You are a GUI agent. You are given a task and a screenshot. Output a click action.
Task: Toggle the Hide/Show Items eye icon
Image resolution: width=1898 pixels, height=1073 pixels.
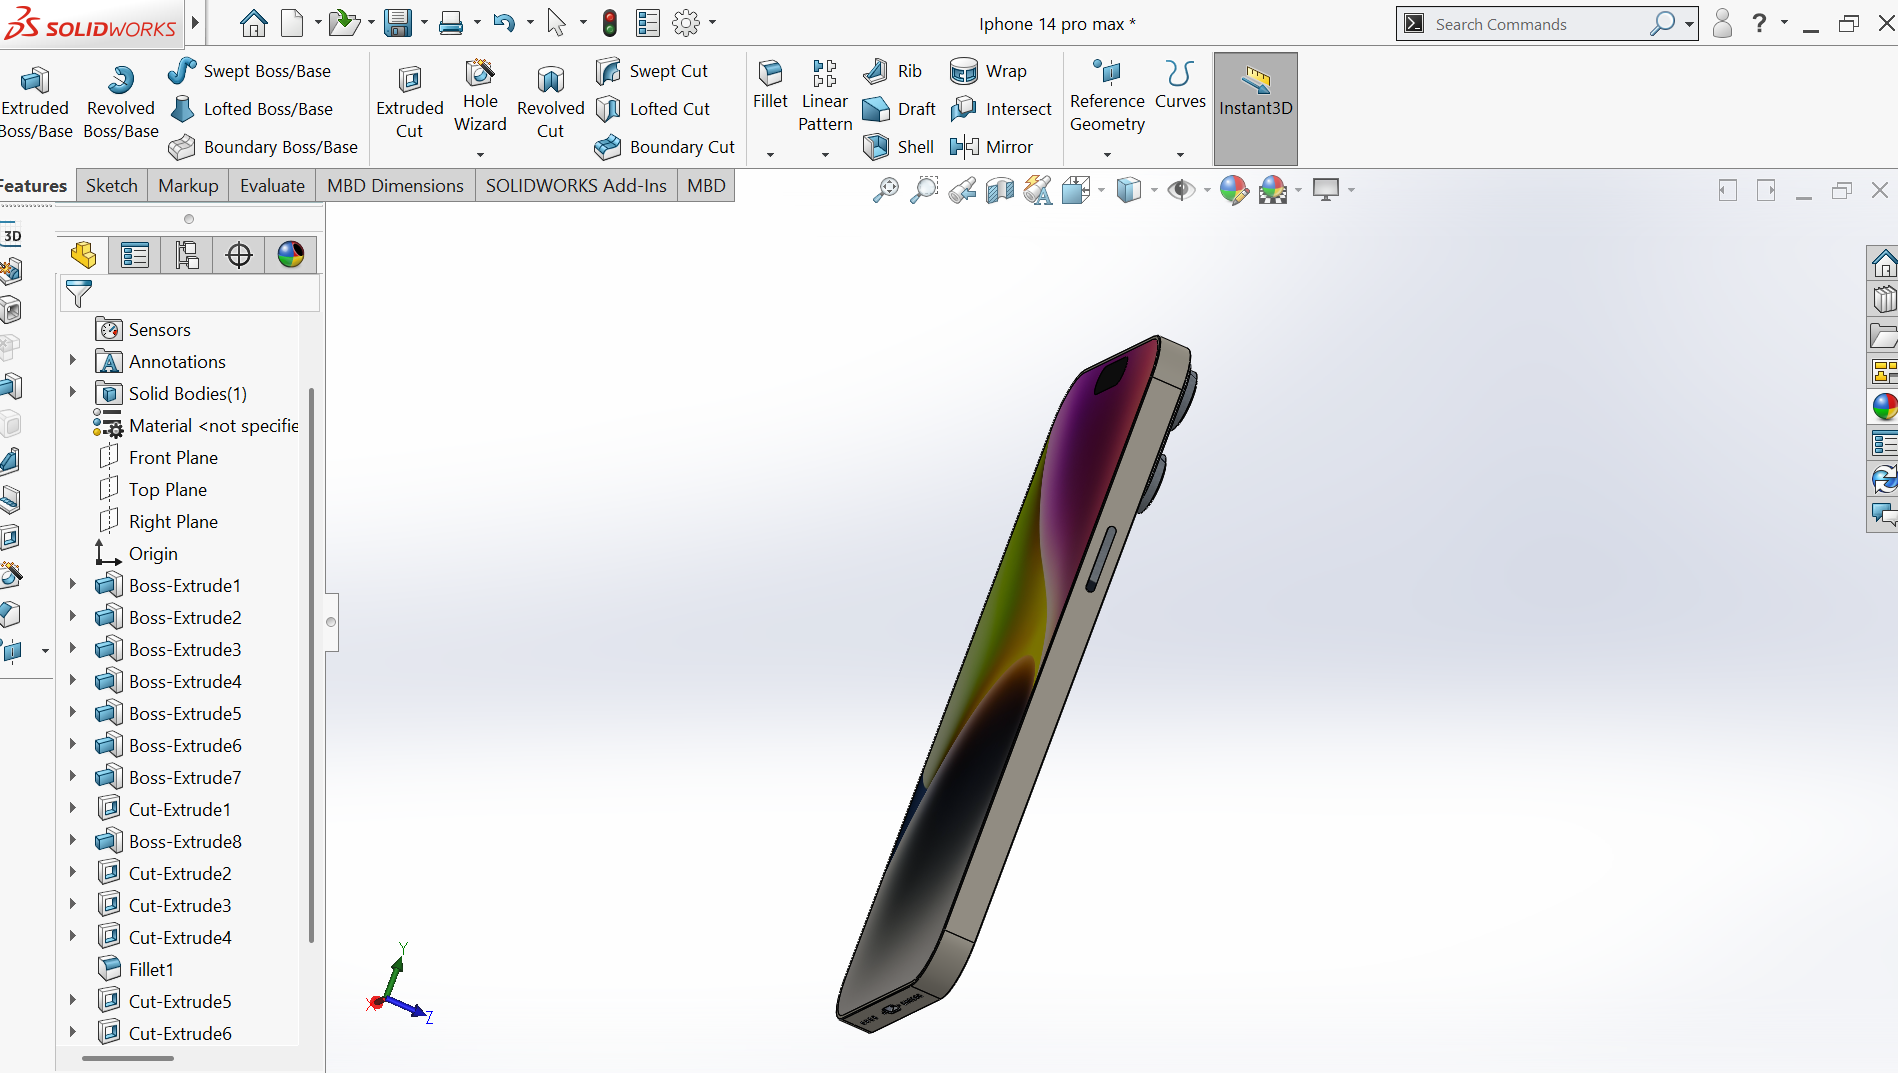click(x=1181, y=190)
